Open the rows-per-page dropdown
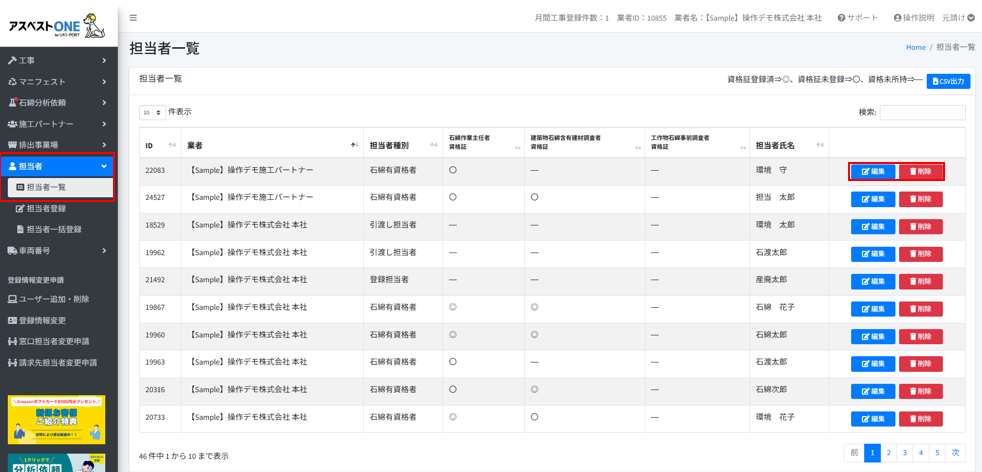This screenshot has height=472, width=982. click(x=152, y=113)
